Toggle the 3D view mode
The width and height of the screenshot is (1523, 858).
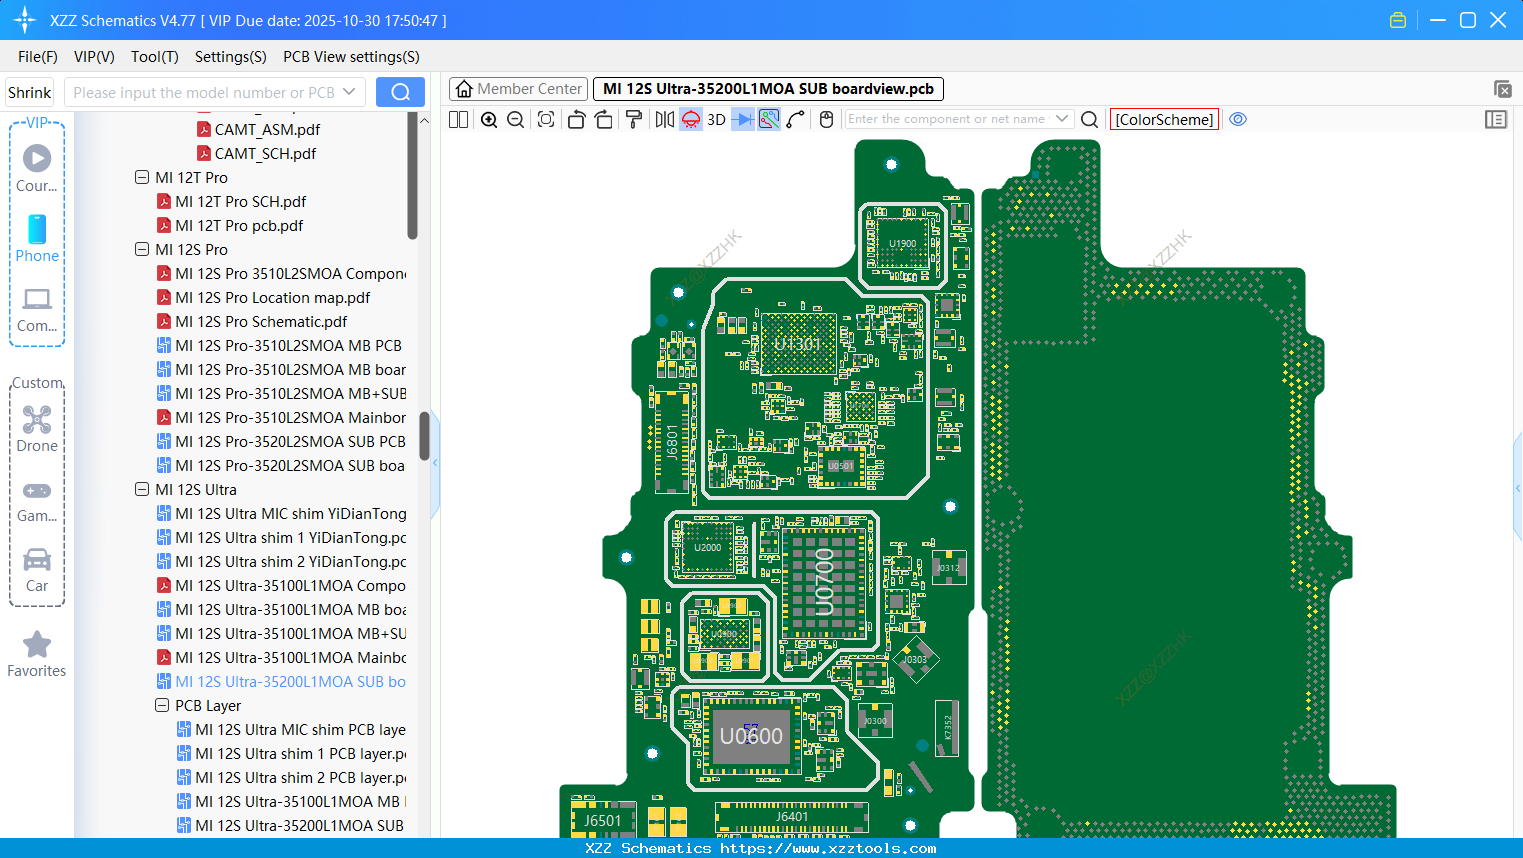click(x=716, y=119)
